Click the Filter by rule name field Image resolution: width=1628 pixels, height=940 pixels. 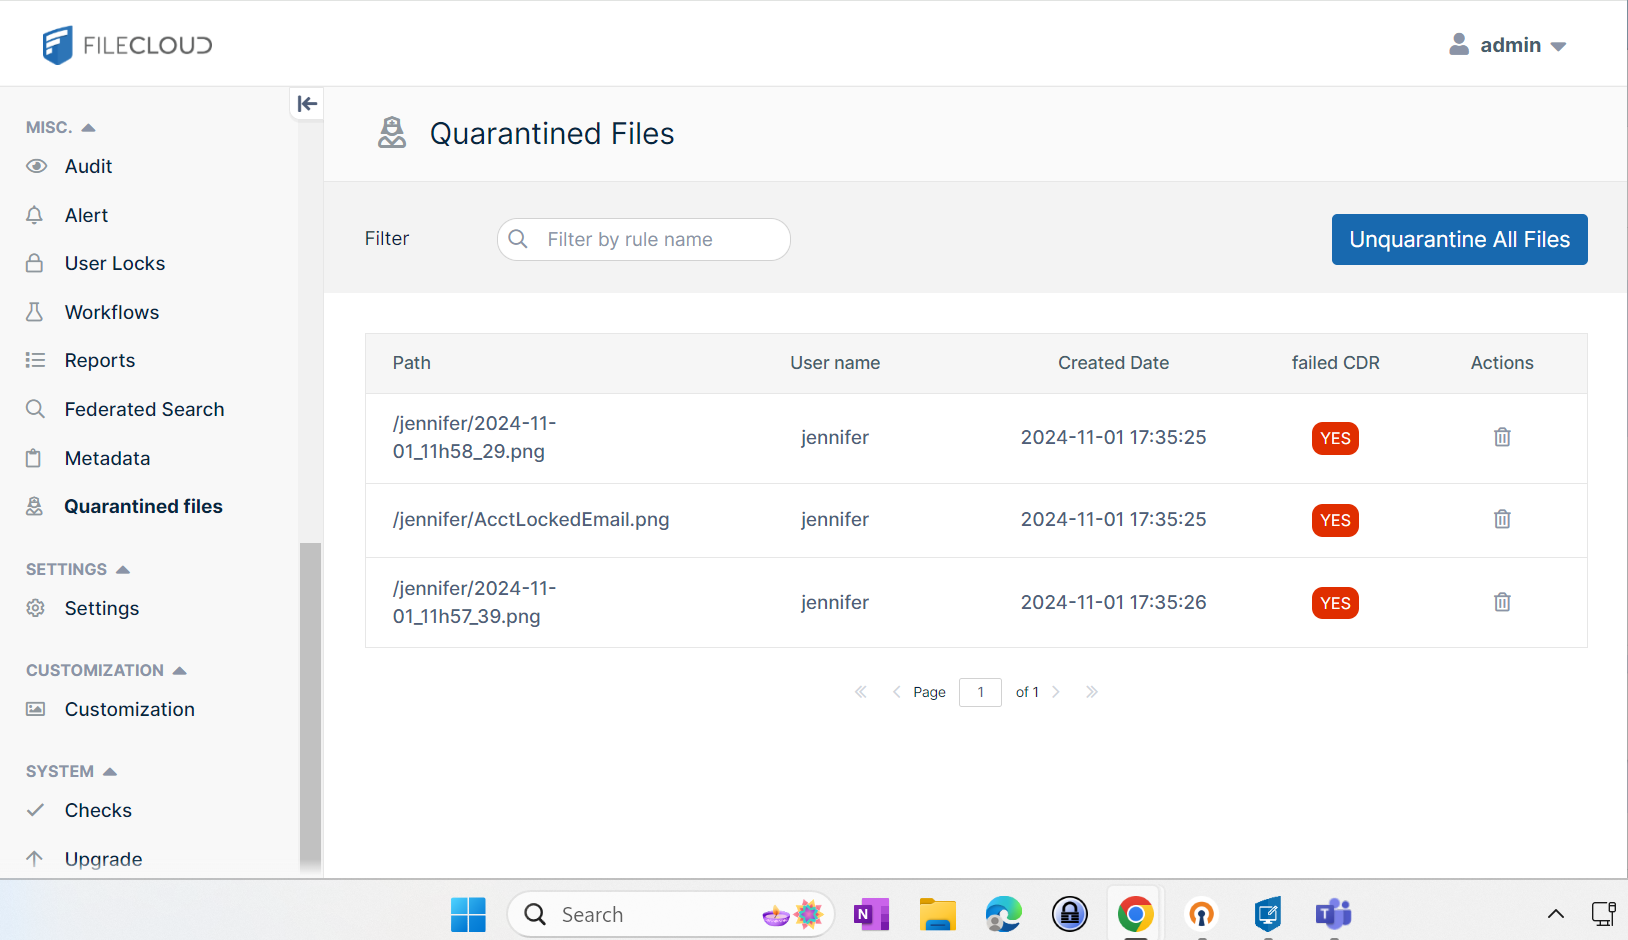point(660,240)
